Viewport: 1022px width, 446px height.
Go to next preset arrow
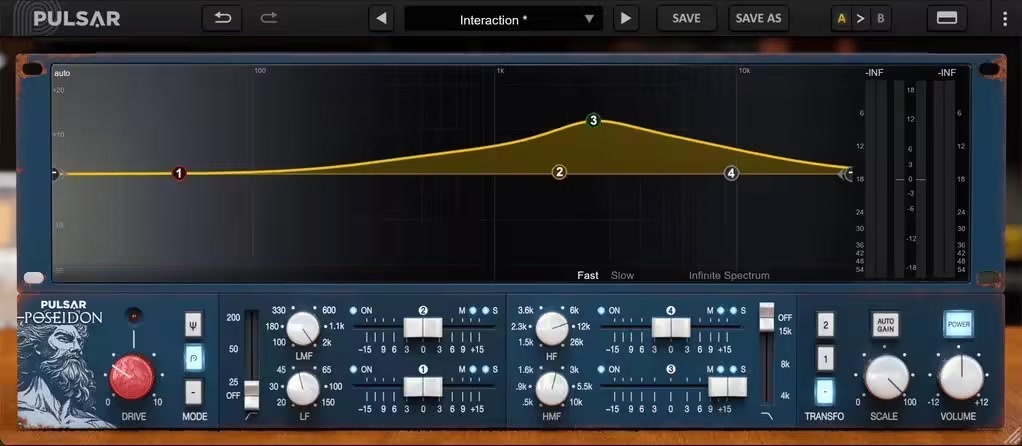(626, 18)
